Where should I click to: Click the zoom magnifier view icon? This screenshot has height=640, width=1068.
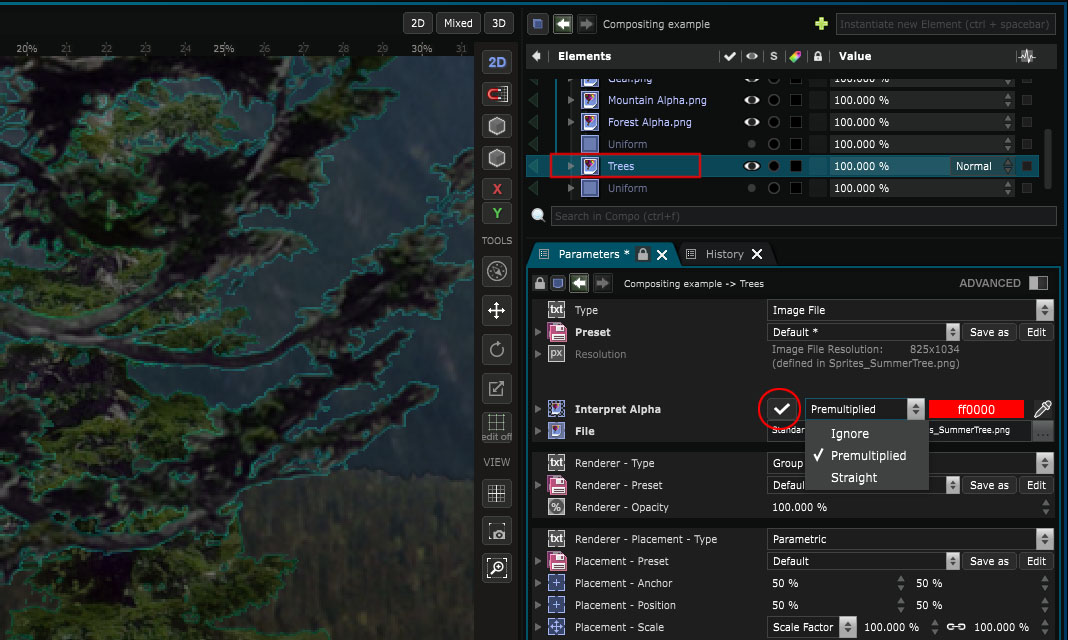(x=497, y=568)
